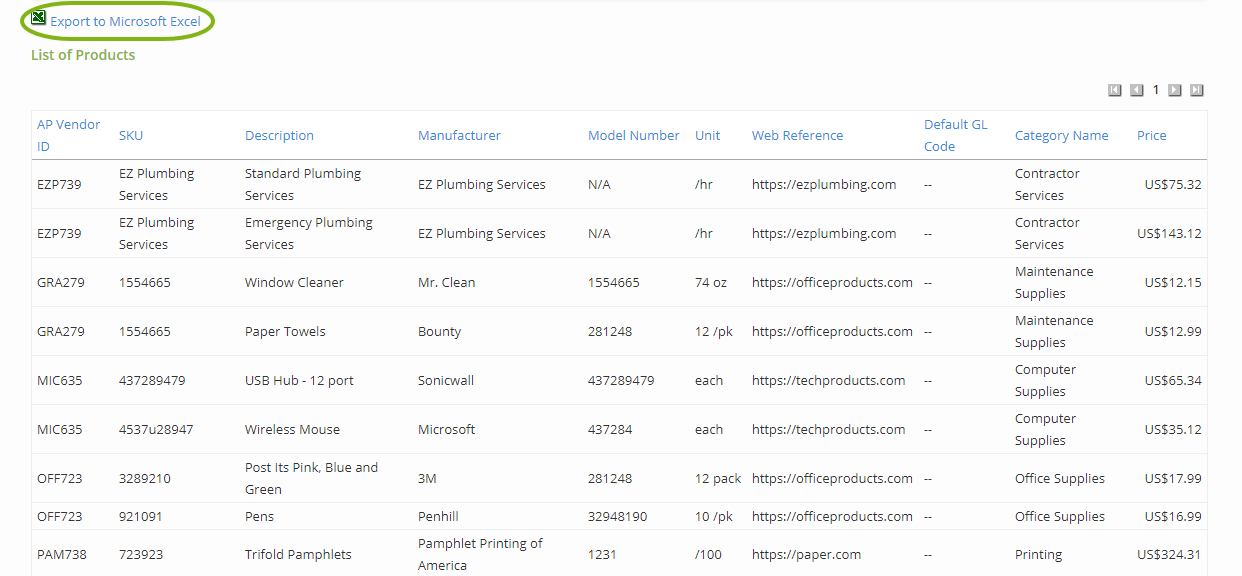1242x576 pixels.
Task: Click the Trifold Pamphlets row description
Action: (x=298, y=554)
